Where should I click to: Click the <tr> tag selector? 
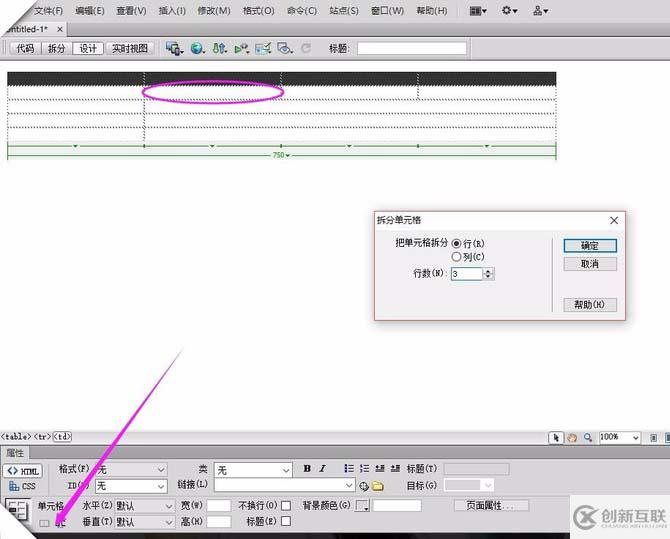pyautogui.click(x=42, y=437)
